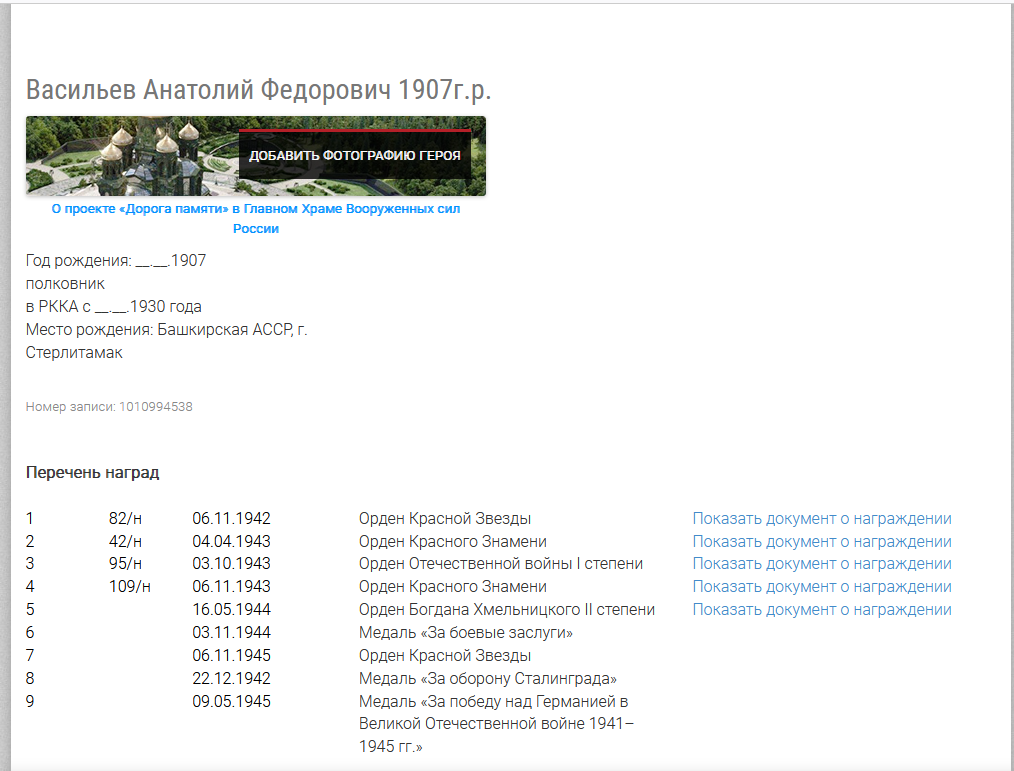This screenshot has height=771, width=1014.
Task: Click the heading 'Васильев Анатолий Федорович 1907г.р.'
Action: pyautogui.click(x=258, y=90)
